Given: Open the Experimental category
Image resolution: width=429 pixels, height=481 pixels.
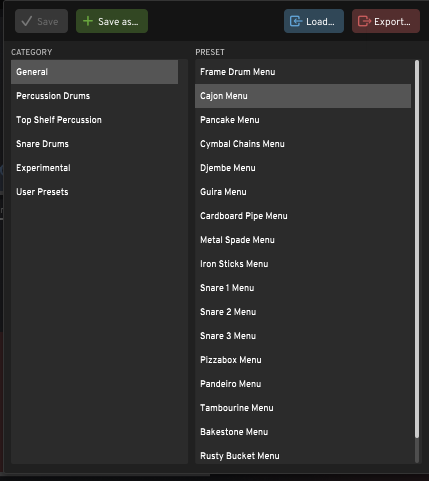Looking at the screenshot, I should (94, 168).
